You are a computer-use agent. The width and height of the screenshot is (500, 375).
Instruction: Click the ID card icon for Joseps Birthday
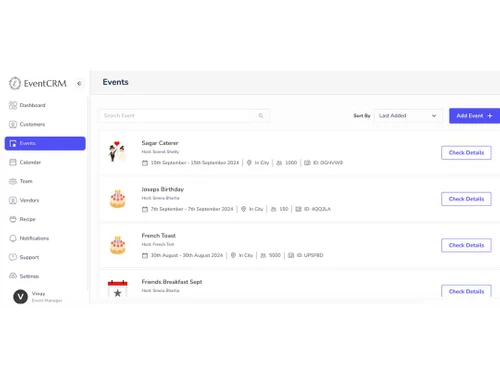click(298, 209)
